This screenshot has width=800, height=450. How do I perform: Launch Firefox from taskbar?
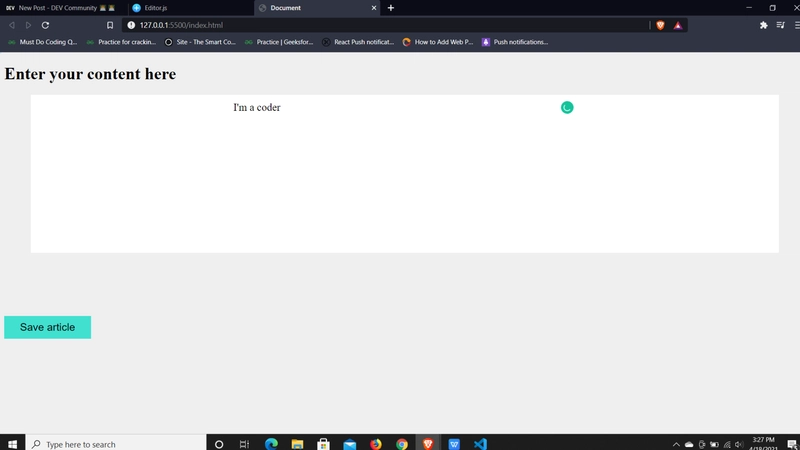pos(376,444)
